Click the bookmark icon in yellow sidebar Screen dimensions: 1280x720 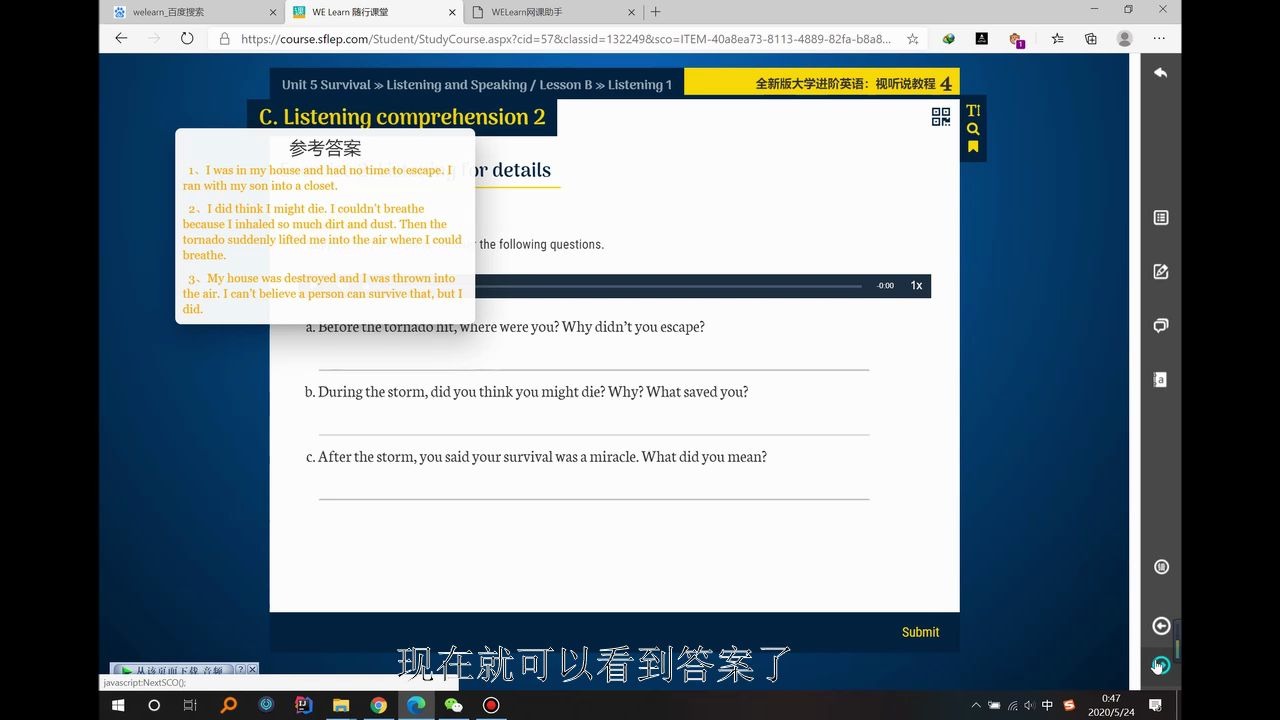tap(973, 147)
